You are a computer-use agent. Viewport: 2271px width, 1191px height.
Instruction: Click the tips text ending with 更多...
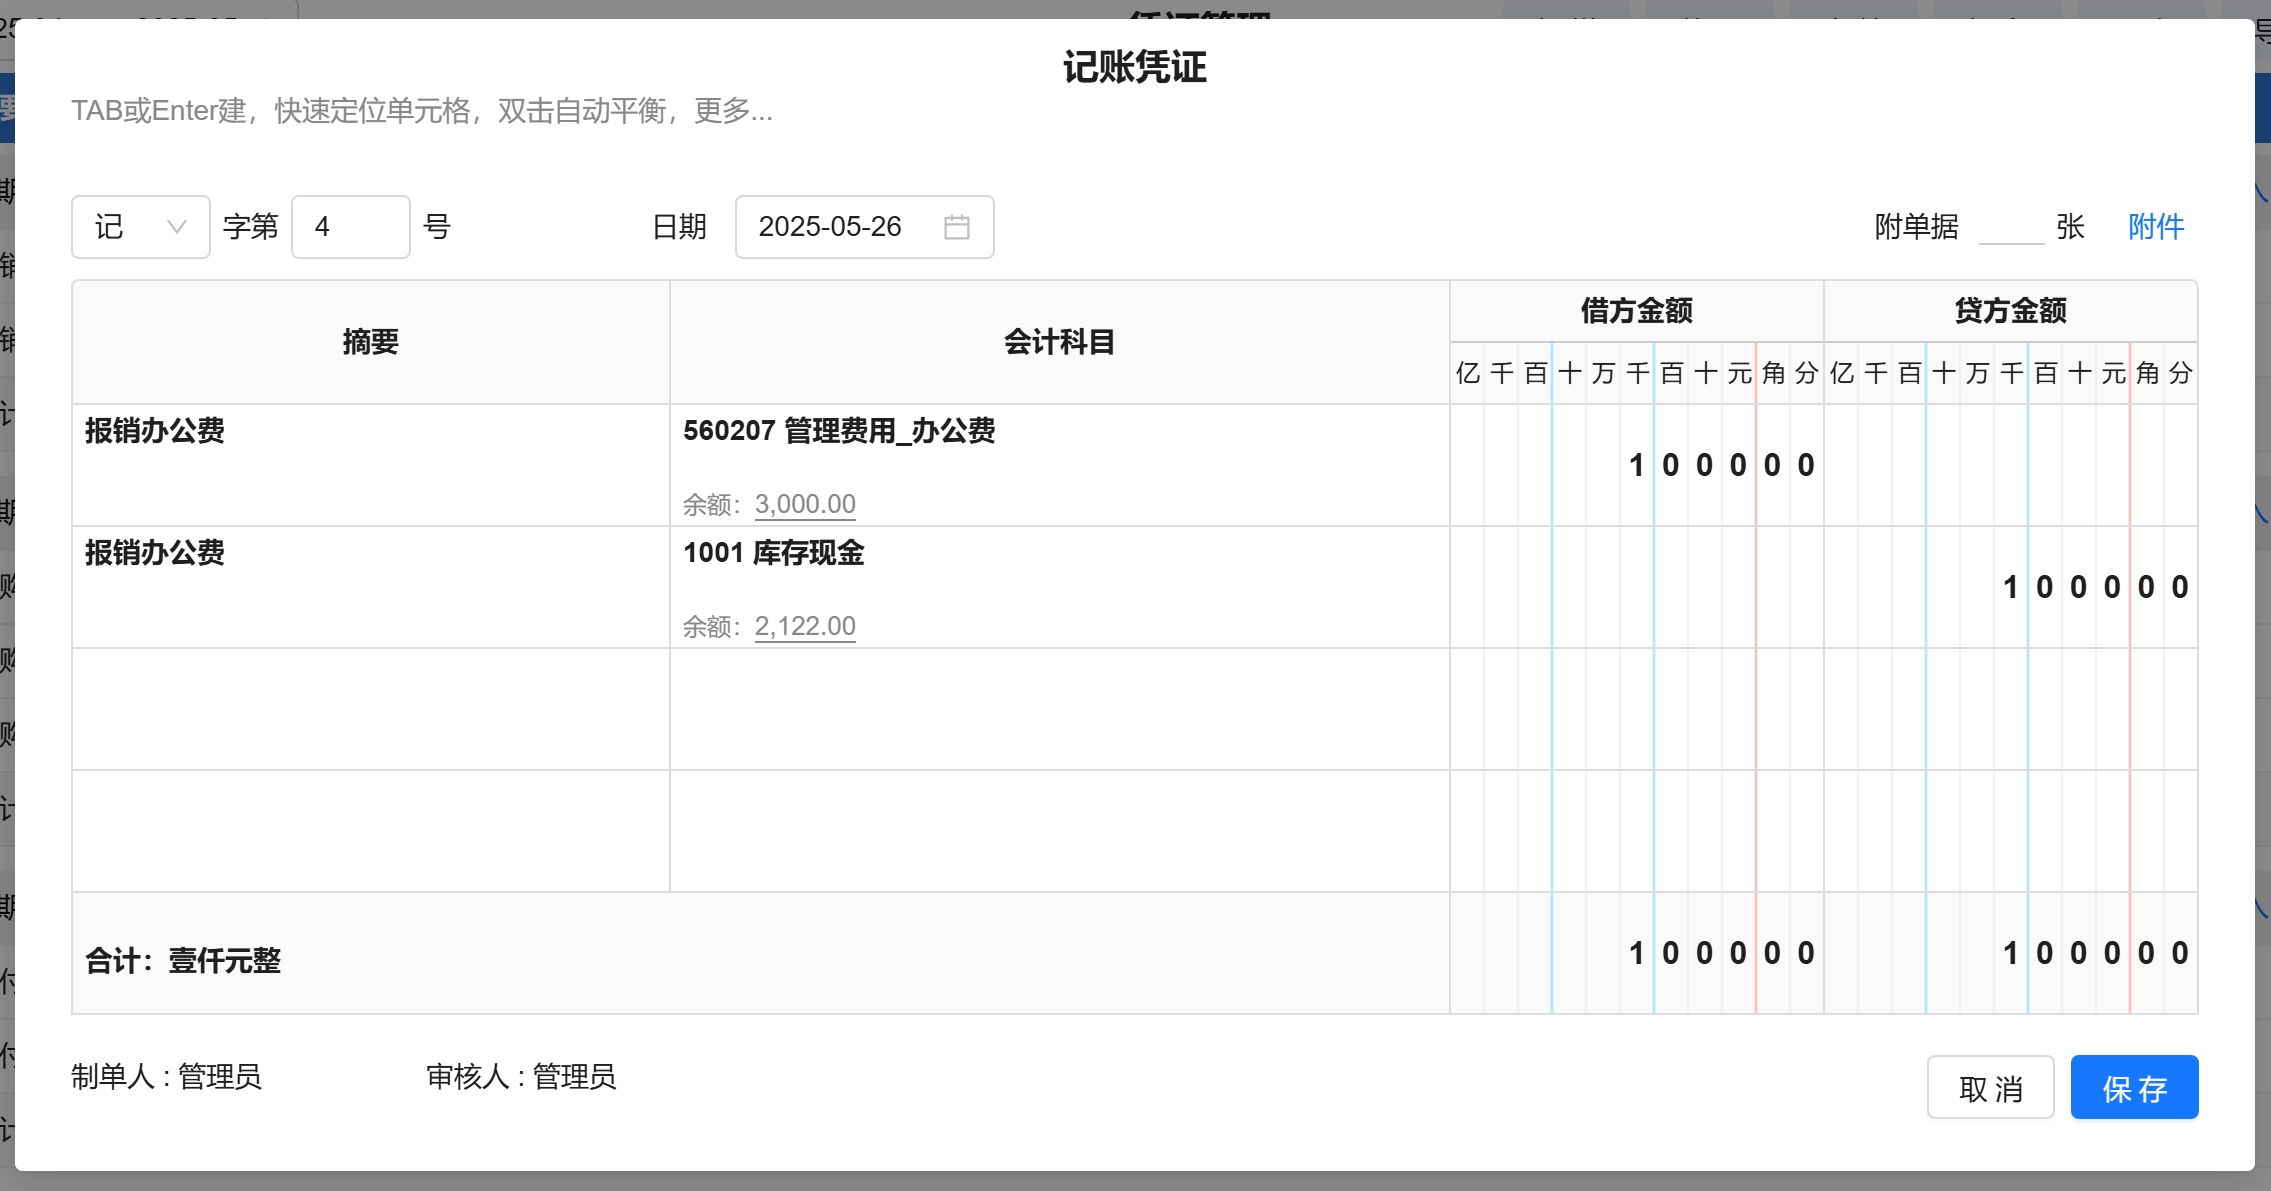click(x=421, y=110)
